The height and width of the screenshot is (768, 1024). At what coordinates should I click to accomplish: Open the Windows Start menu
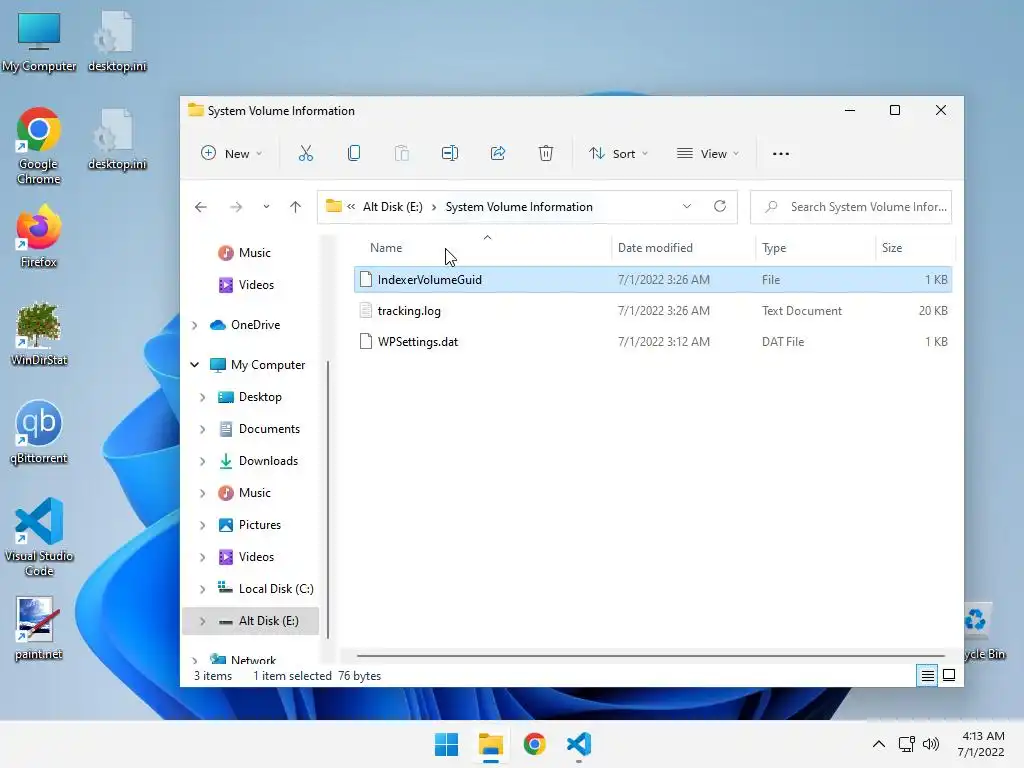tap(447, 744)
